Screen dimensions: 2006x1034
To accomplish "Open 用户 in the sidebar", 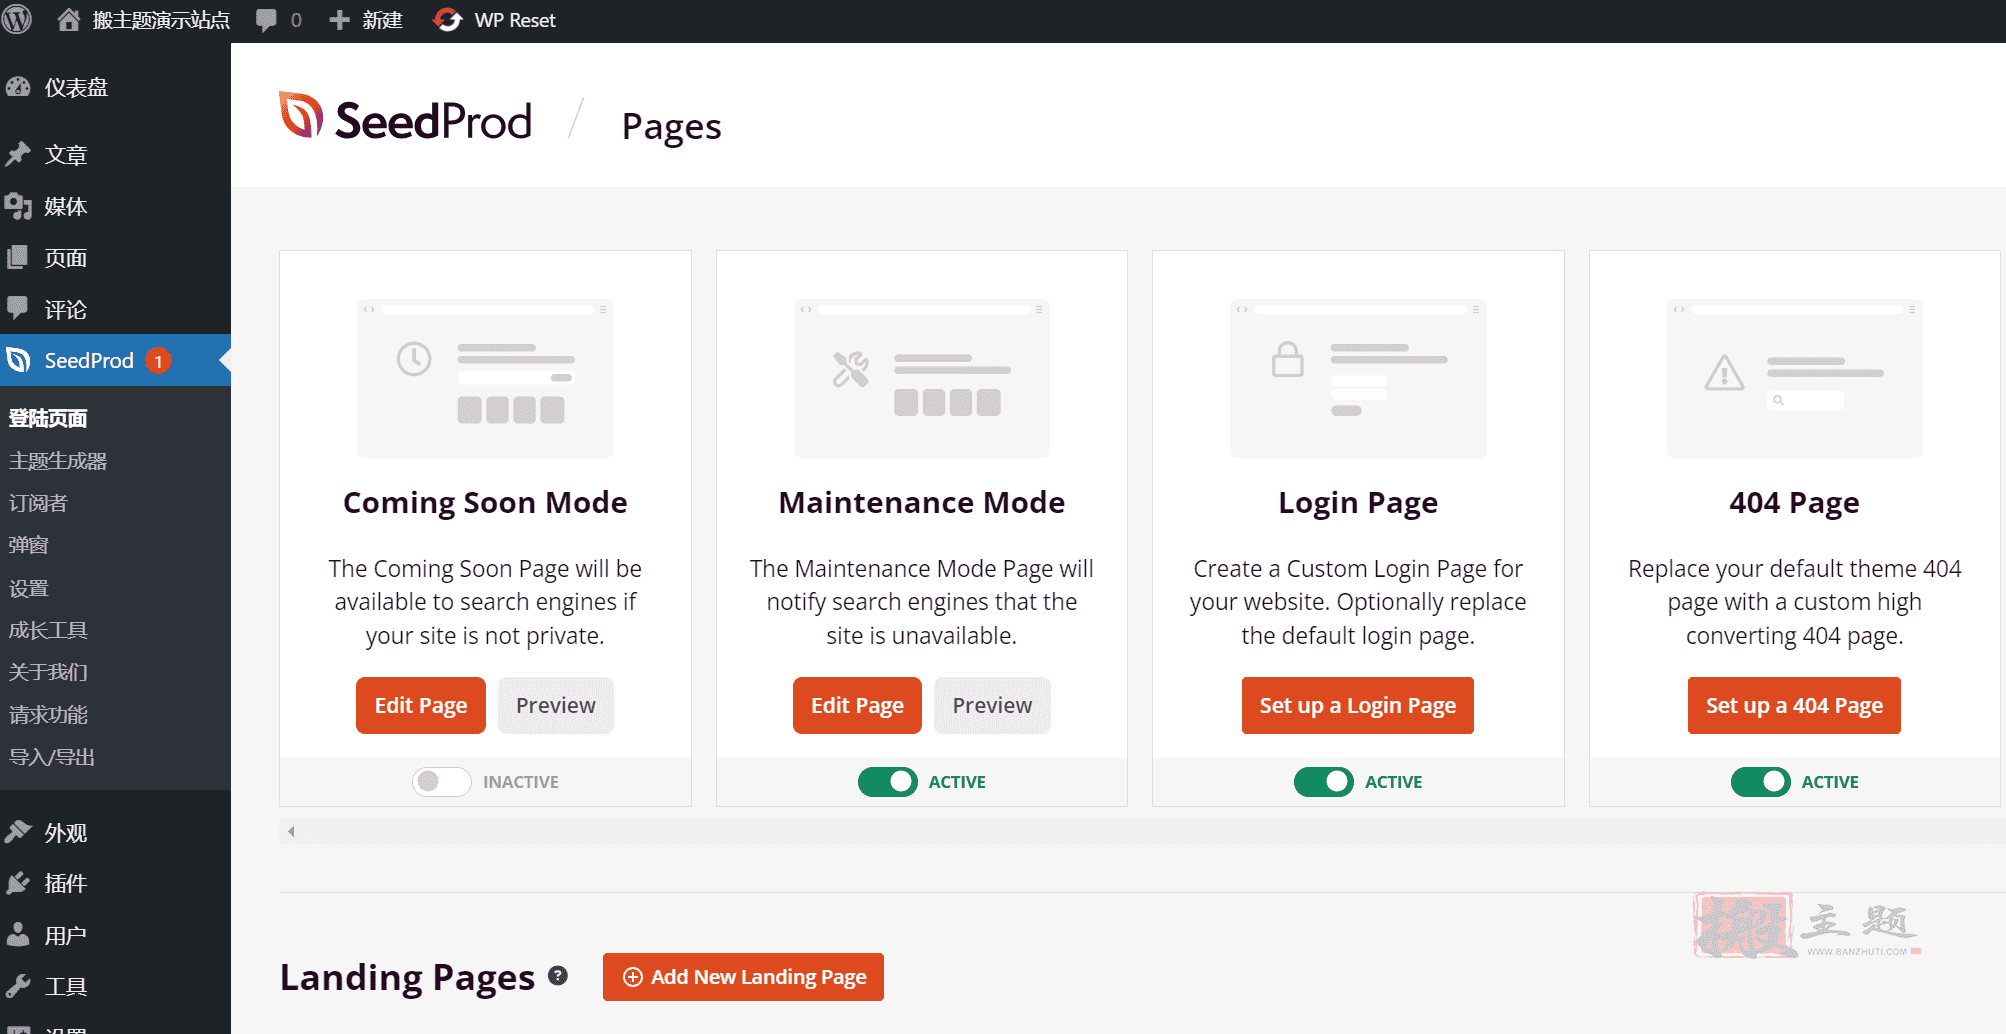I will click(x=115, y=936).
